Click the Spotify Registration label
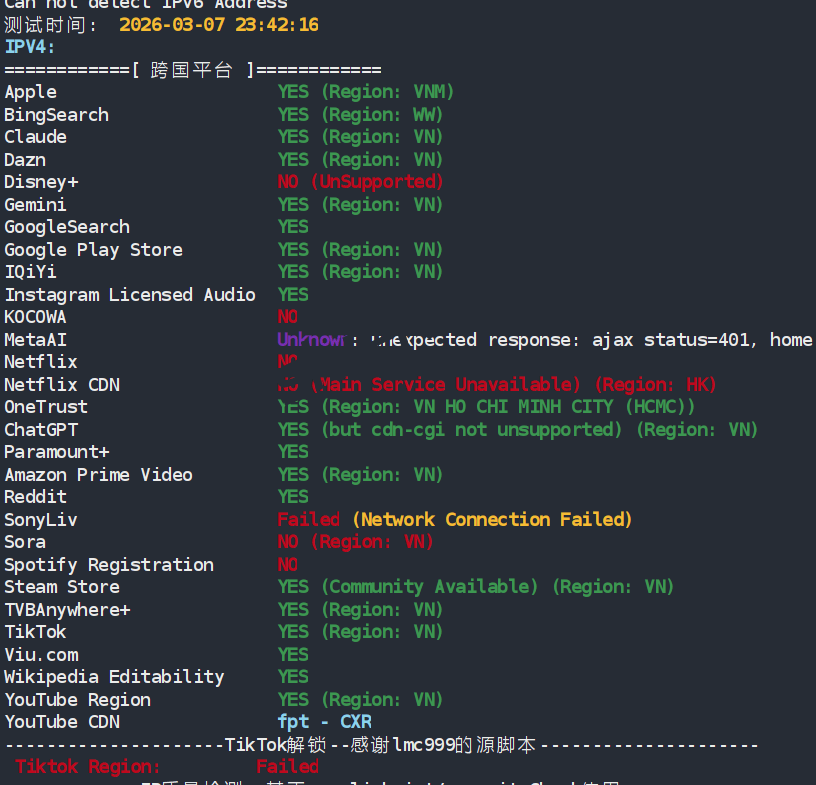816x785 pixels. pyautogui.click(x=109, y=565)
